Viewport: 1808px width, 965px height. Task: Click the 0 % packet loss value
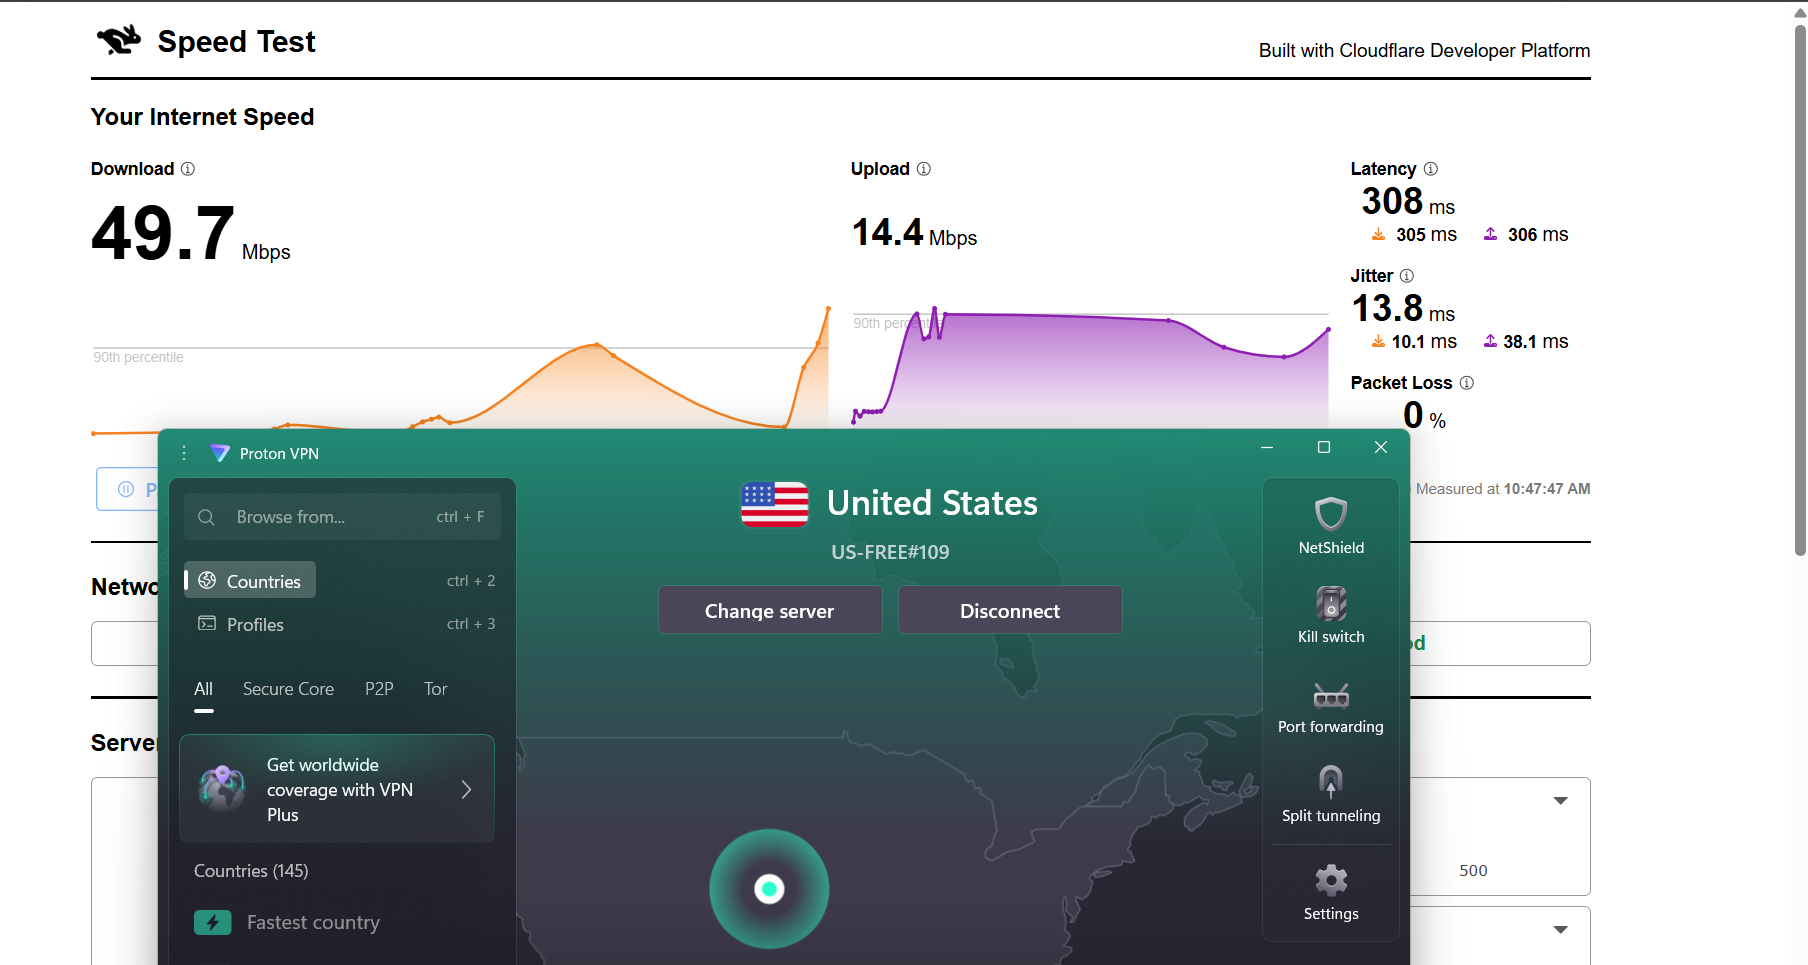(1424, 415)
